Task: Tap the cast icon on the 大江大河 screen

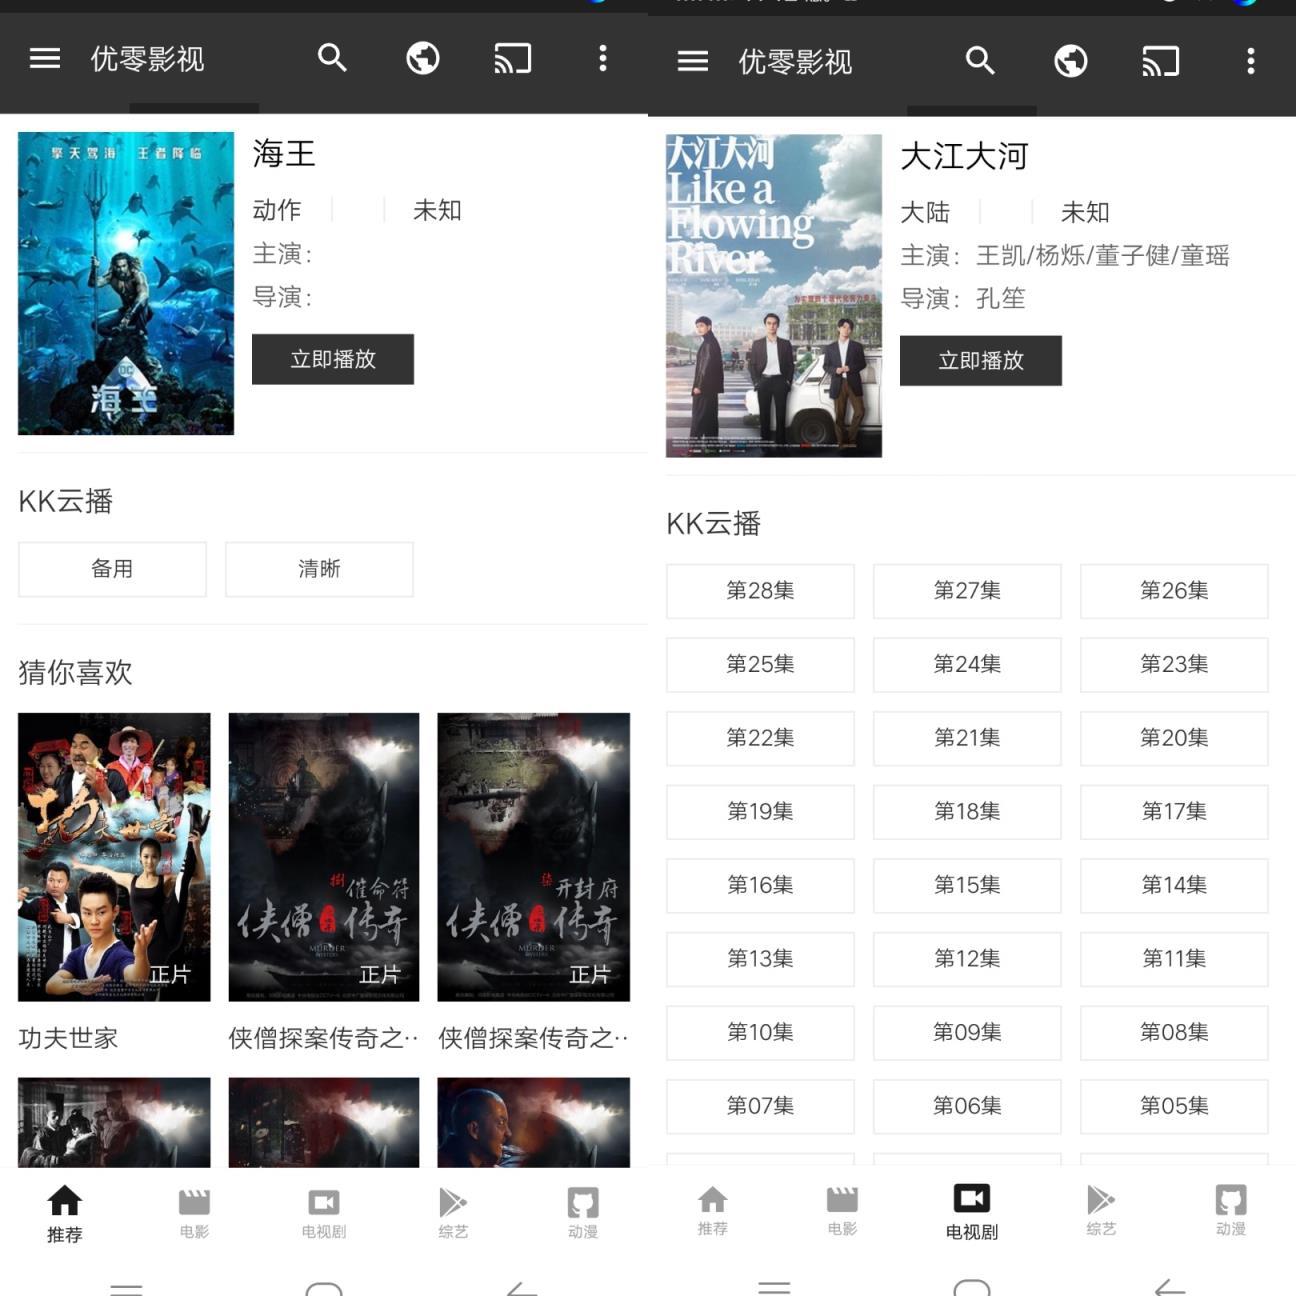Action: [x=1160, y=62]
